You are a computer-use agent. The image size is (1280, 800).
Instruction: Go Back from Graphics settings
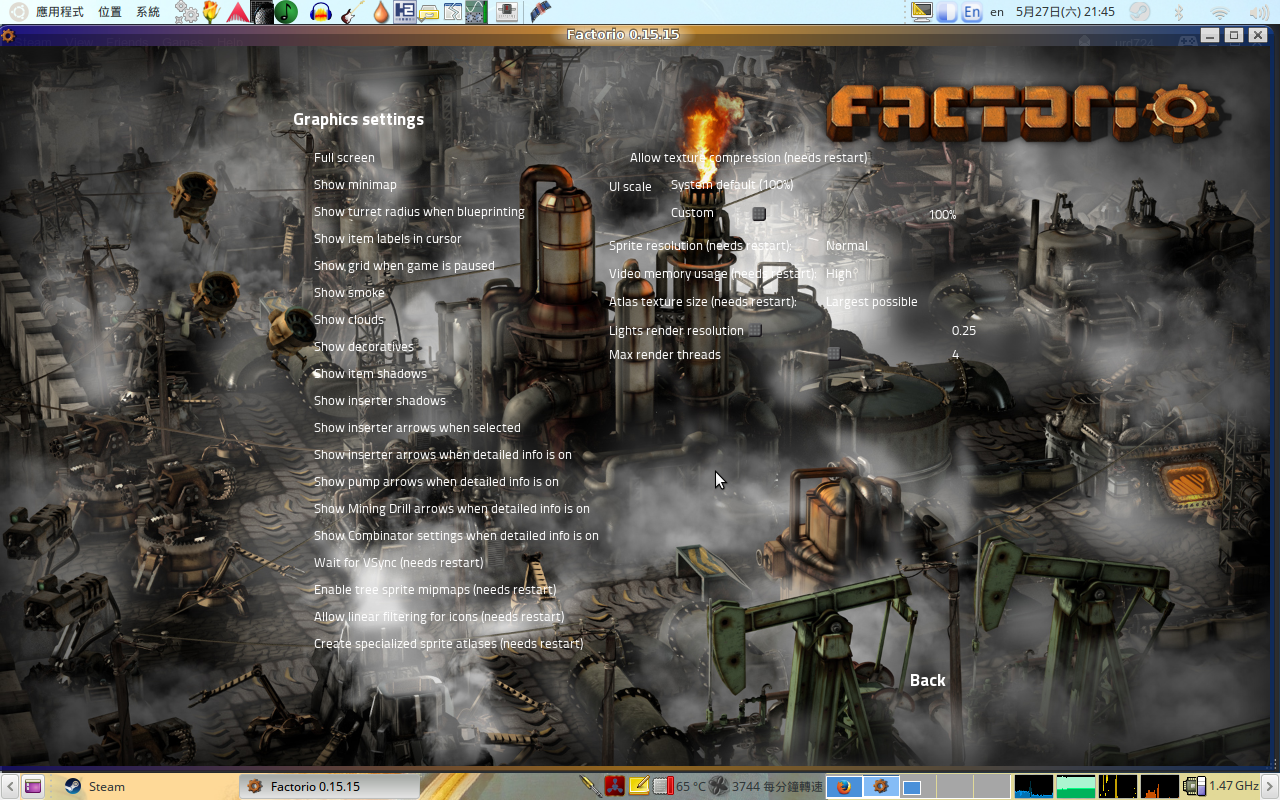[927, 681]
